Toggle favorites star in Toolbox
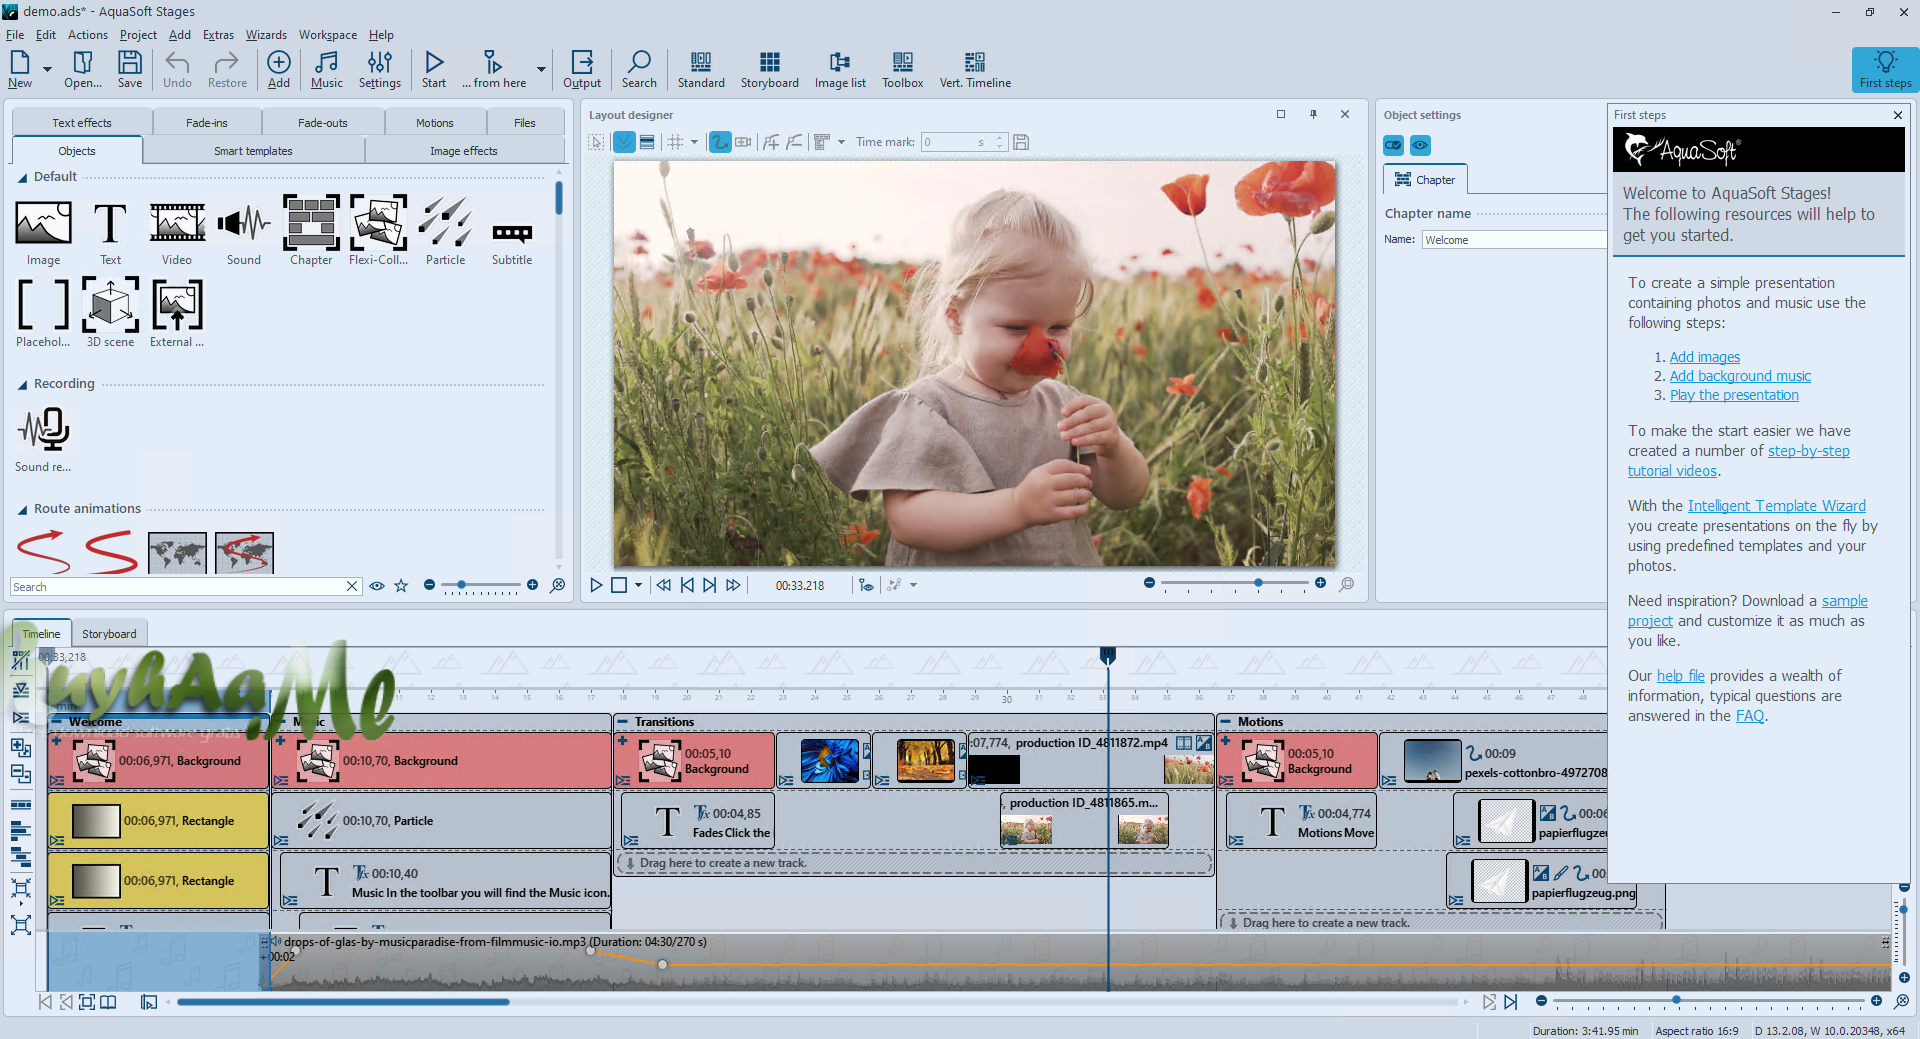Screen dimensions: 1920x1039 401,586
